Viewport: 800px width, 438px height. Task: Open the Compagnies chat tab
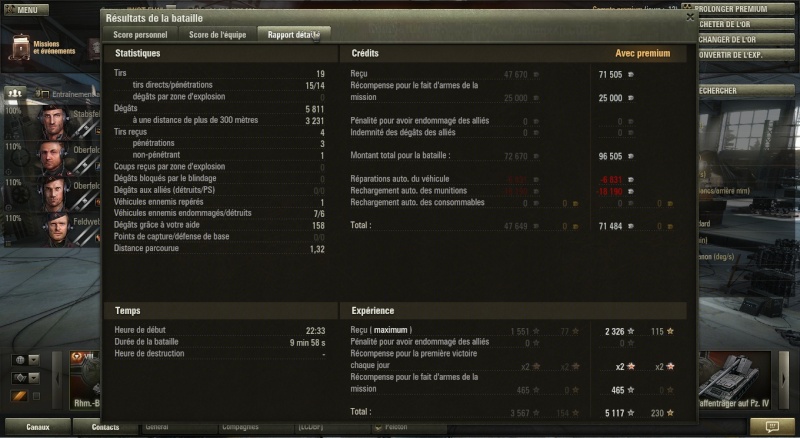[256, 427]
